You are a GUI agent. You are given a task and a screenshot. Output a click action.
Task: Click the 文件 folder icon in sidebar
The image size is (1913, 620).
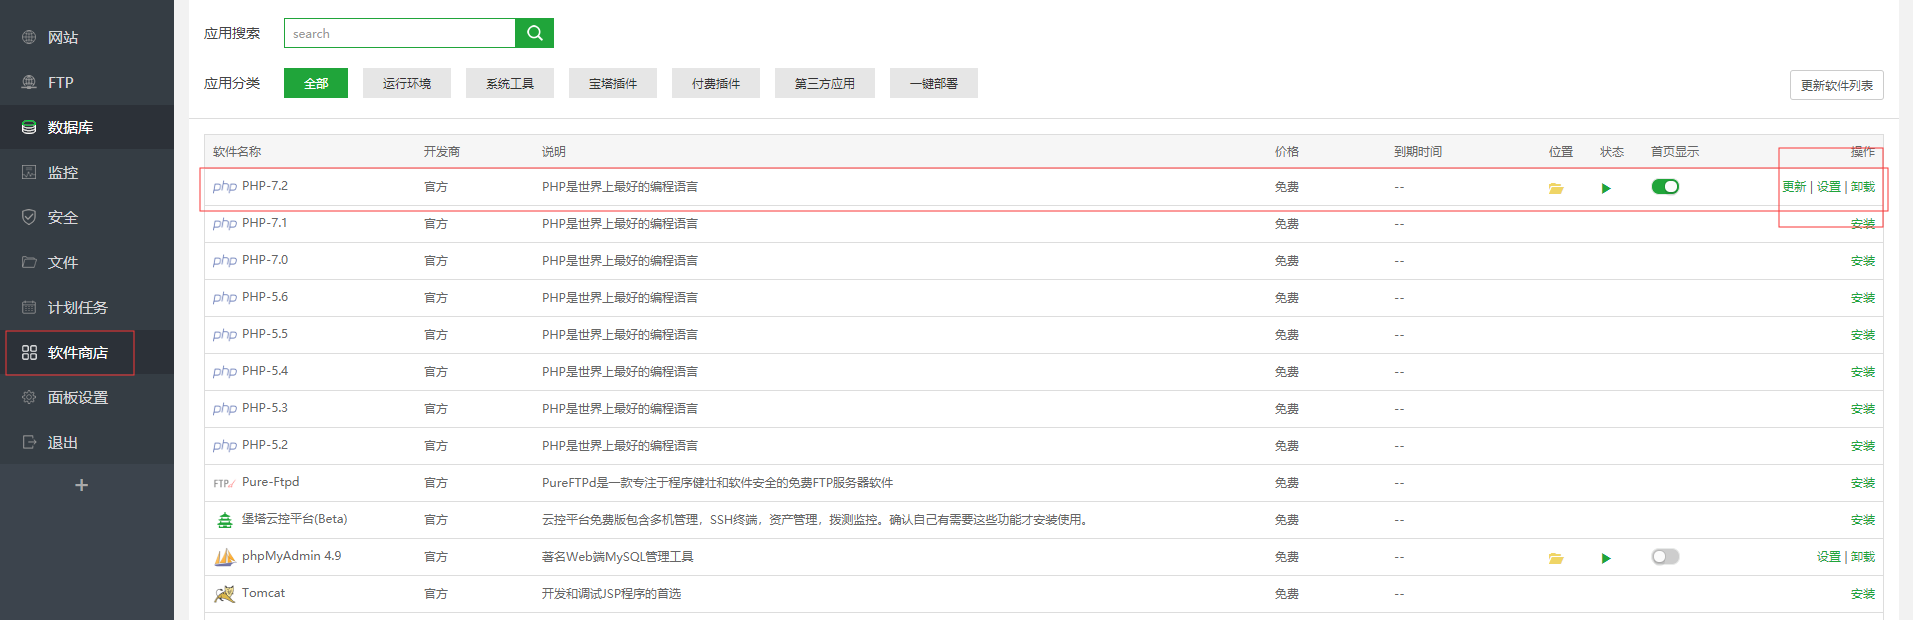click(29, 262)
